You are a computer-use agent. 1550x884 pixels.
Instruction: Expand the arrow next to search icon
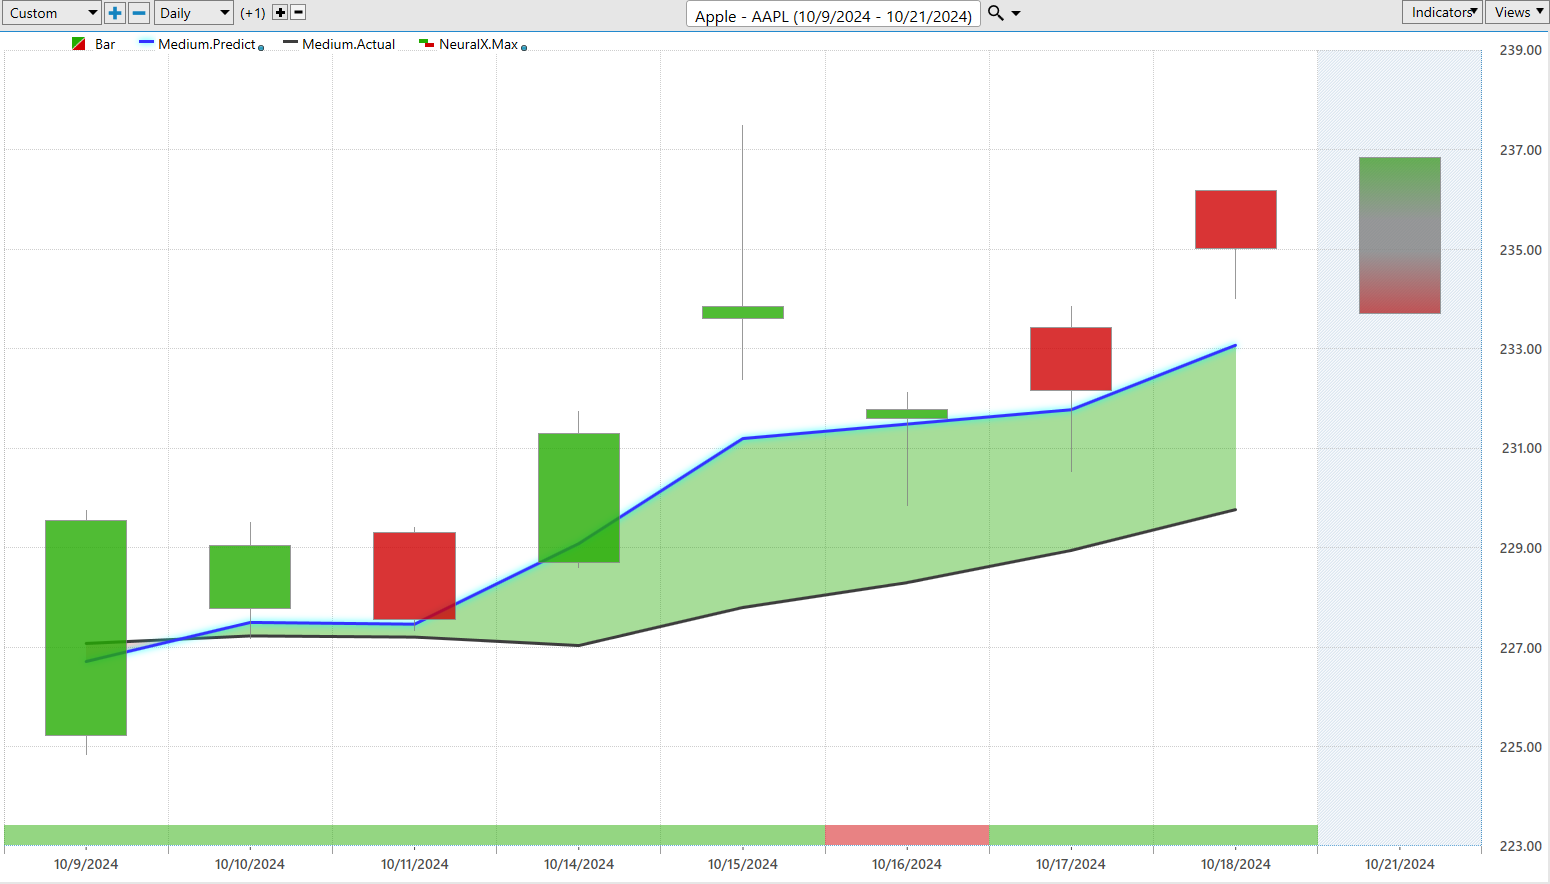[1016, 14]
